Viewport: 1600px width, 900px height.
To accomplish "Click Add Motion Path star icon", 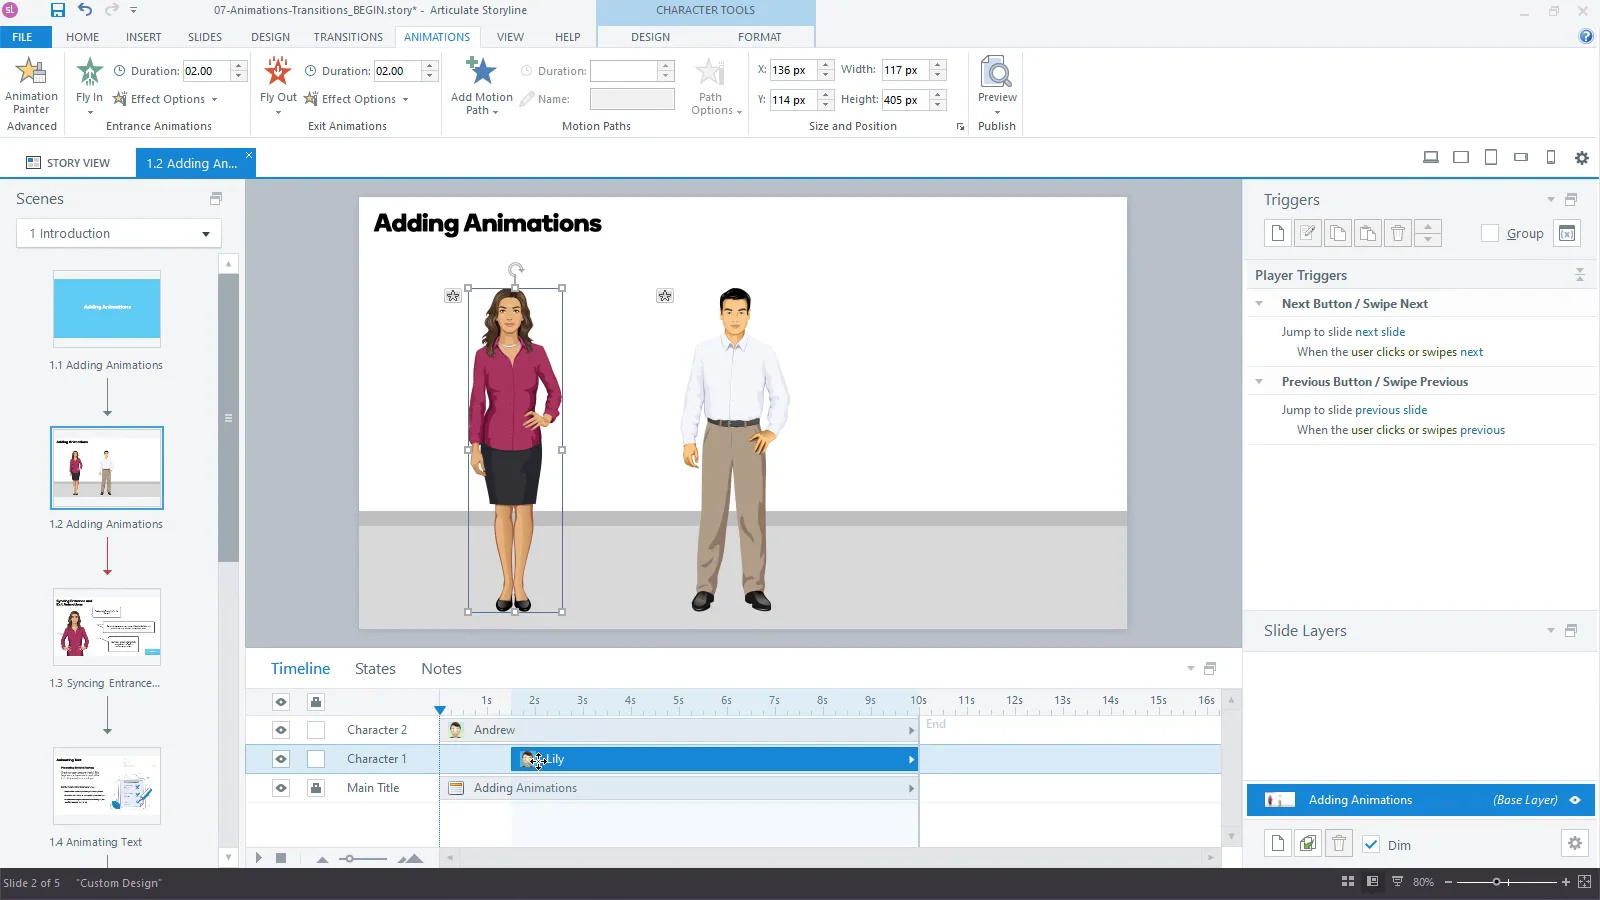I will click(481, 72).
